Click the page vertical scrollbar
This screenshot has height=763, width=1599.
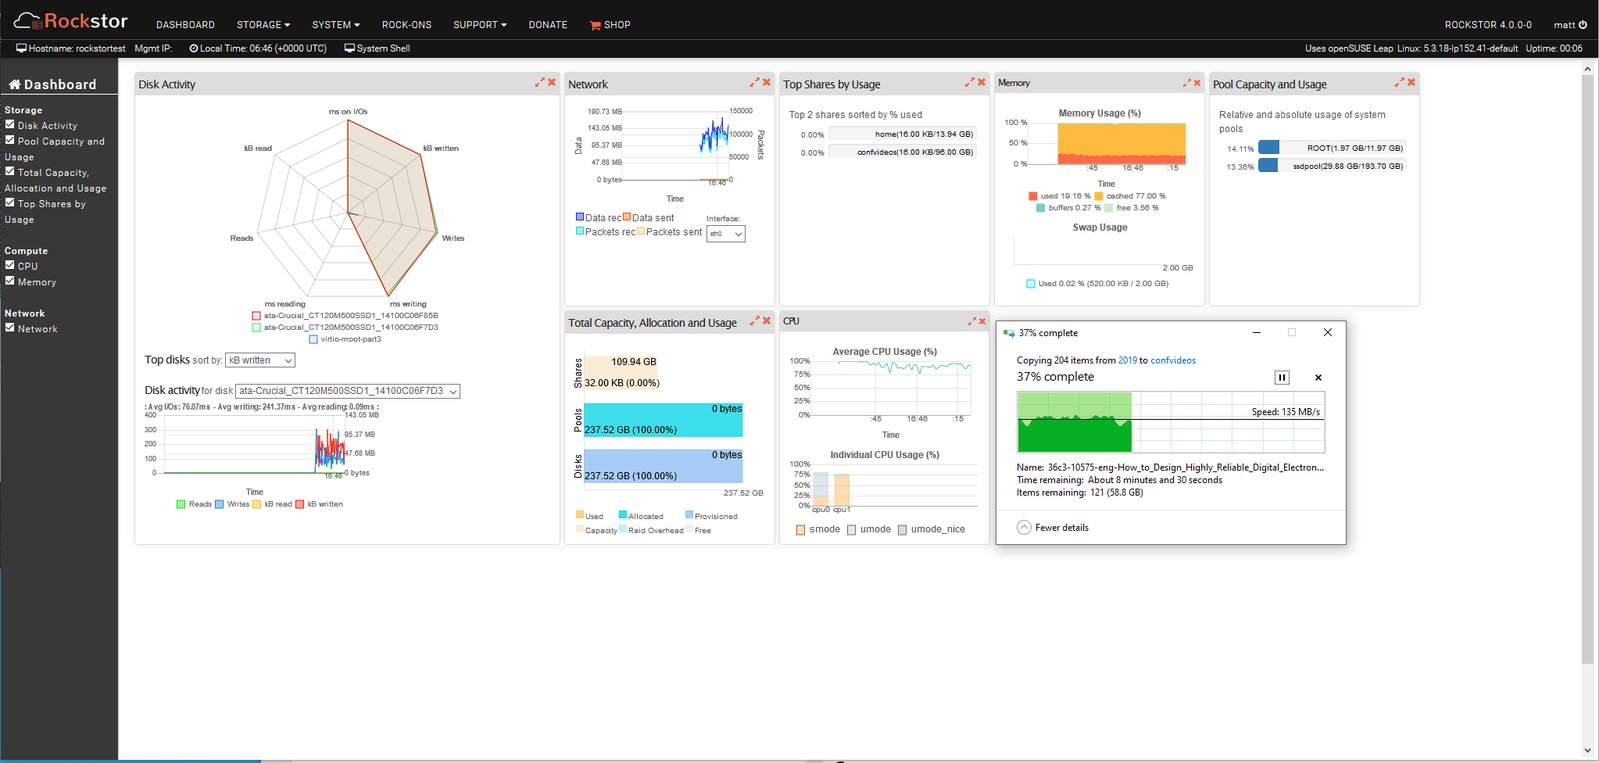tap(1587, 368)
